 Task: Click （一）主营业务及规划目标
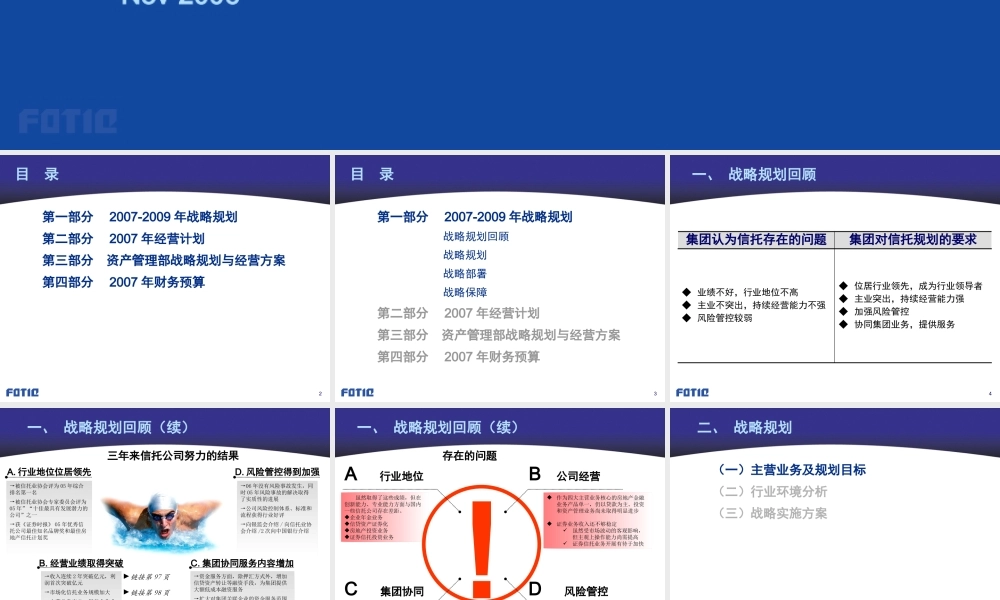(x=791, y=470)
